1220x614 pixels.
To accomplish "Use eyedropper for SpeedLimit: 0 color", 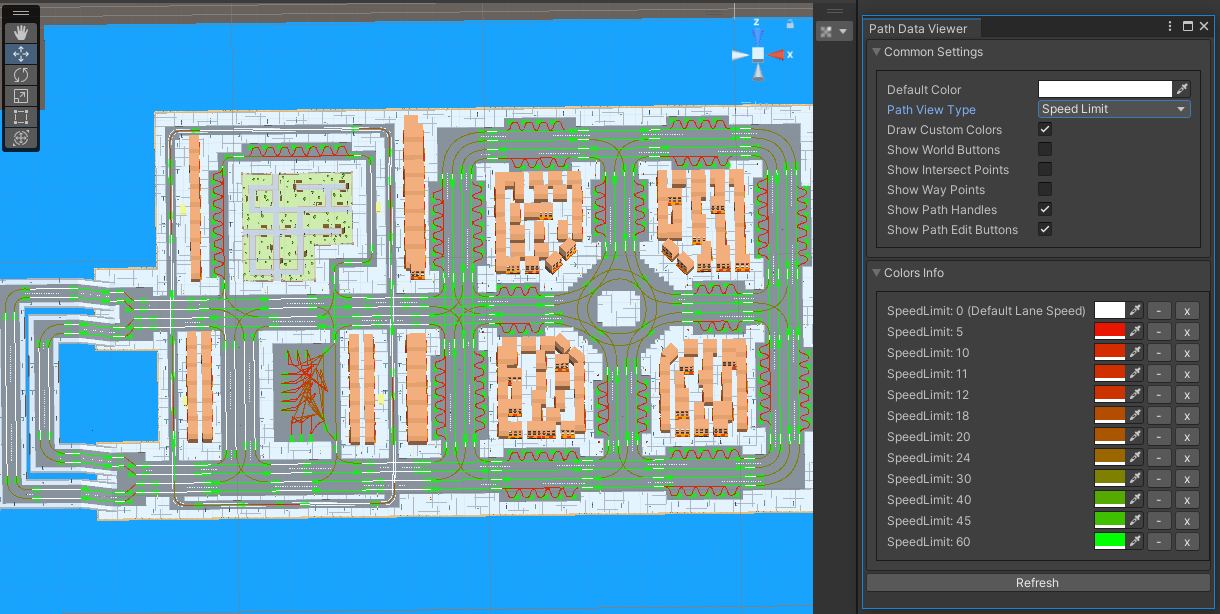I will click(x=1135, y=311).
